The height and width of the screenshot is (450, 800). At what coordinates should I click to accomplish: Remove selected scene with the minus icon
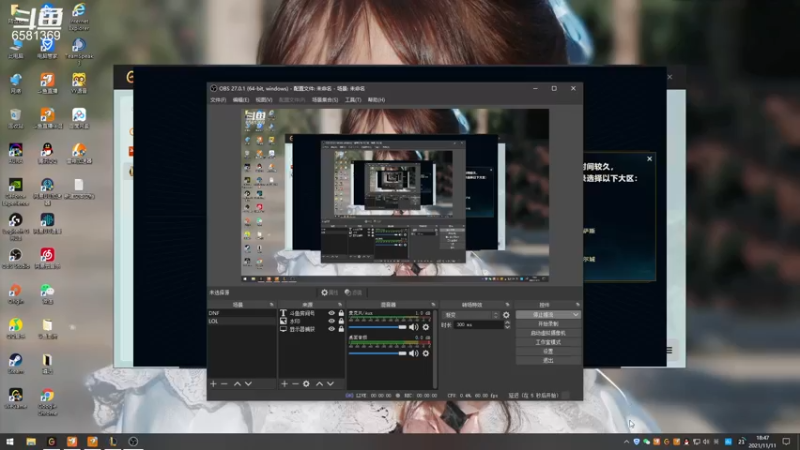[224, 384]
